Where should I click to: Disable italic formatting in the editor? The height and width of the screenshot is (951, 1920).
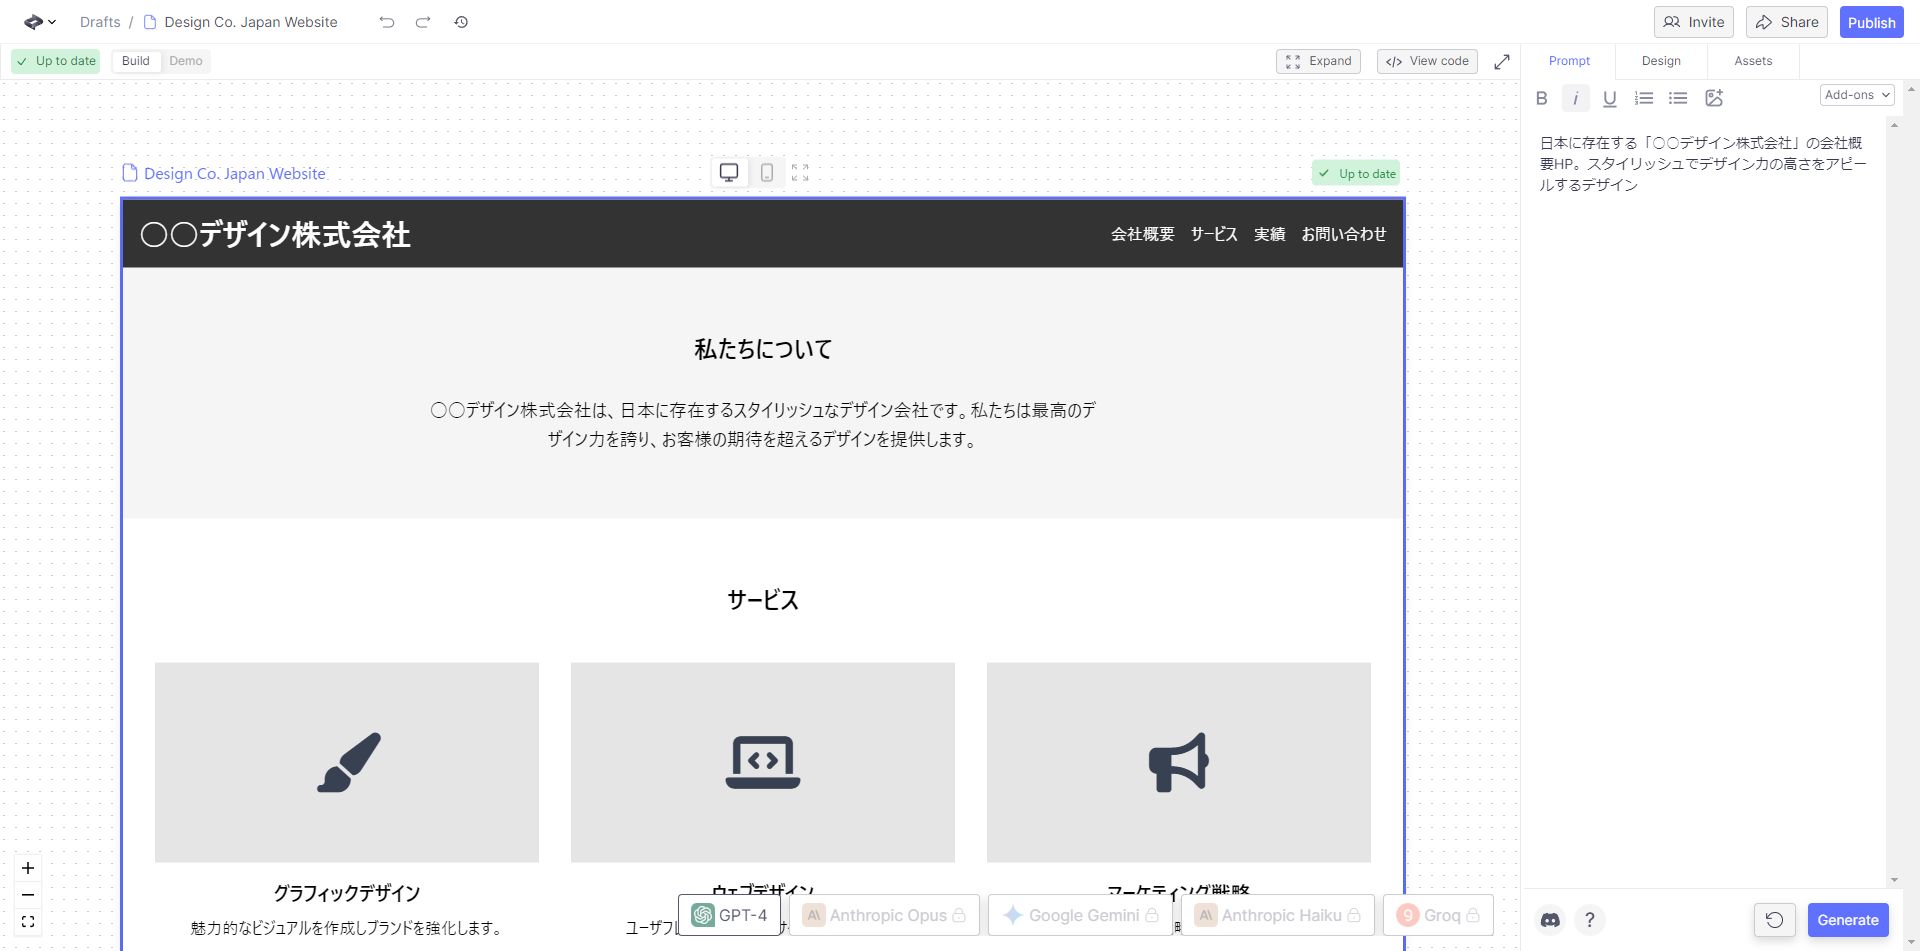coord(1575,98)
